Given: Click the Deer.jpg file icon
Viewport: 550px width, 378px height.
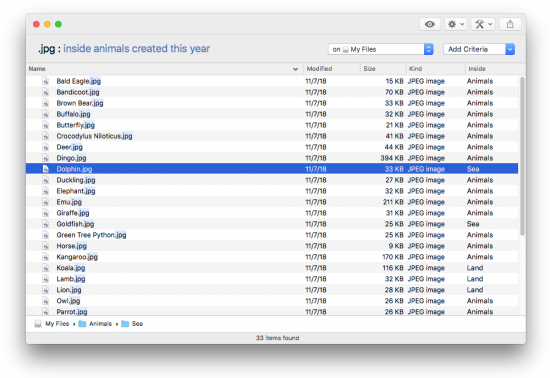Looking at the screenshot, I should pos(46,147).
